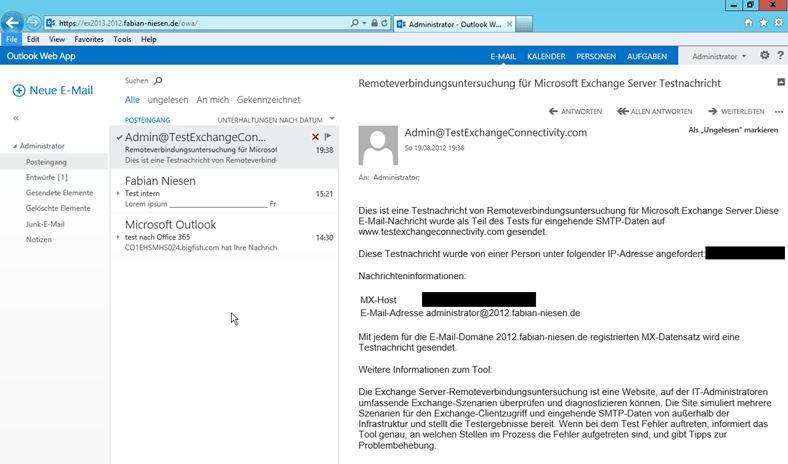Open Favorites star icon
Screen dimensions: 788x464
pos(763,23)
